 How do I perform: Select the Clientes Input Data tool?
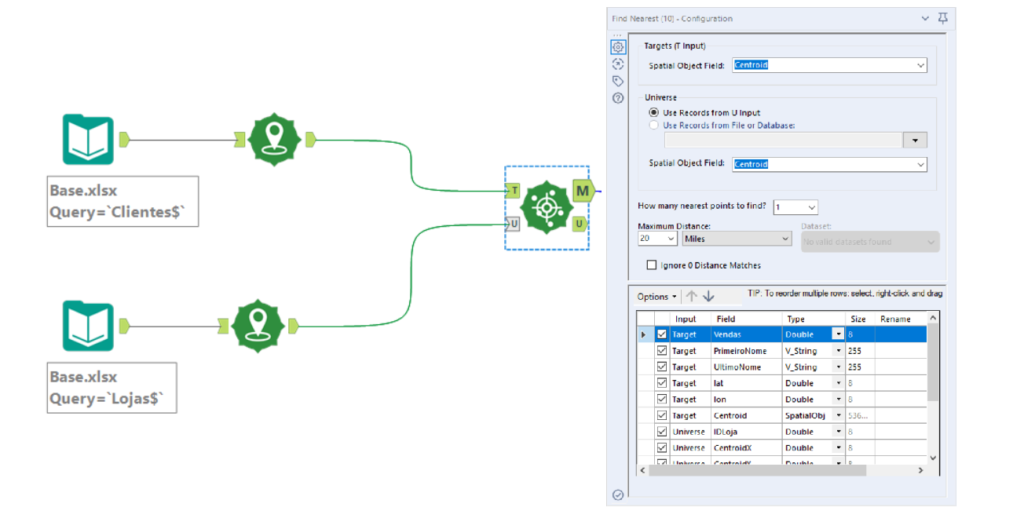pyautogui.click(x=88, y=139)
